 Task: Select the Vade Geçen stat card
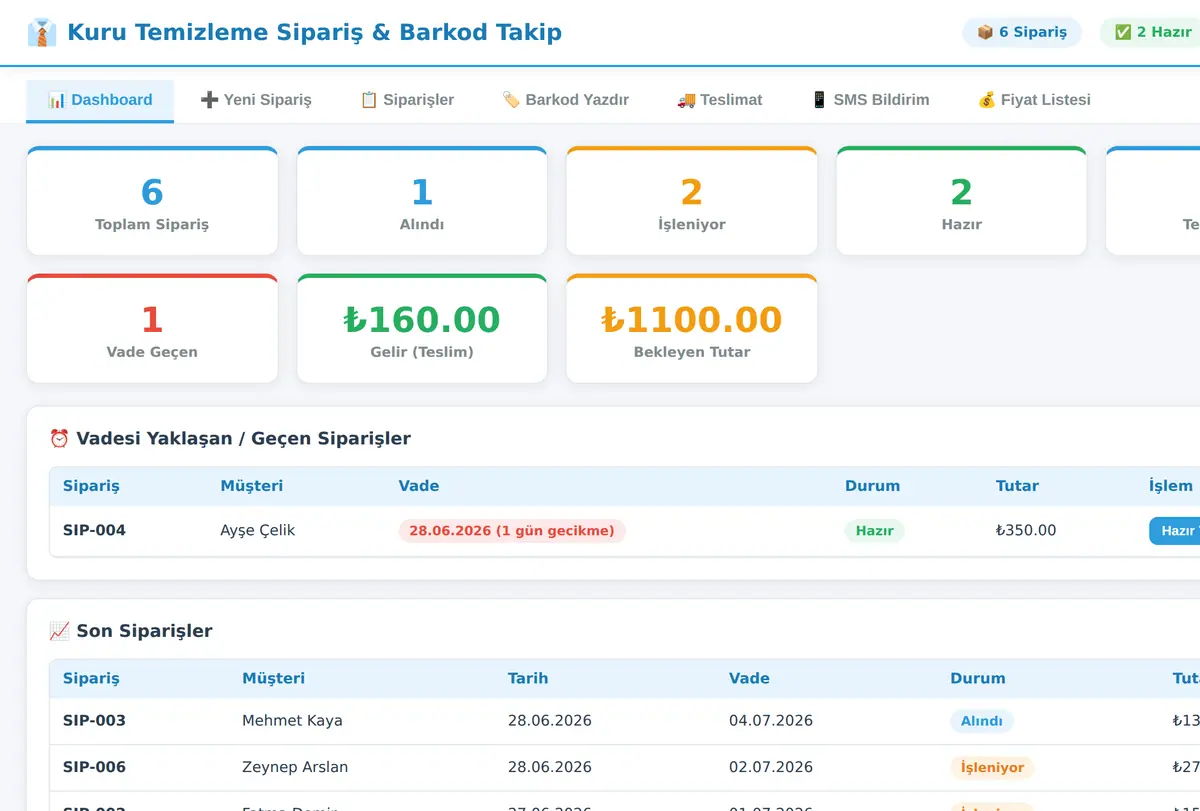[152, 329]
